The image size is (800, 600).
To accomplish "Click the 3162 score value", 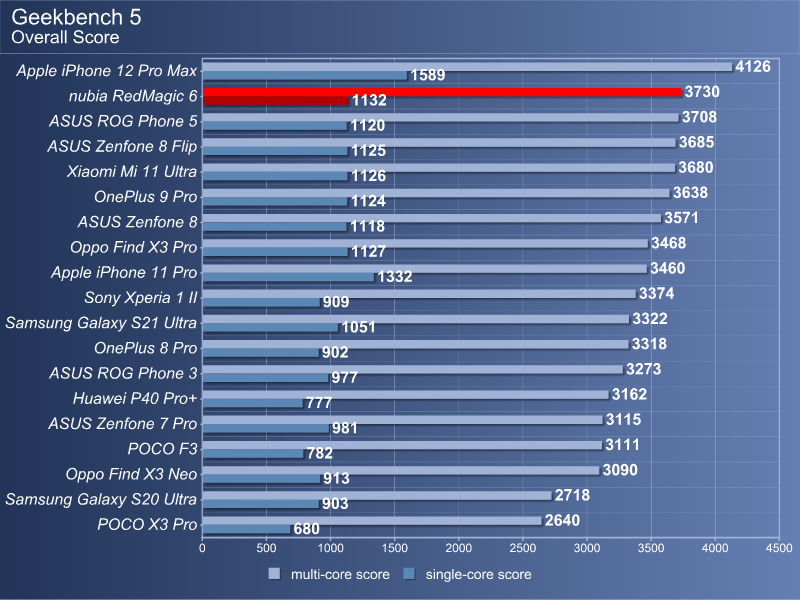I will (630, 394).
